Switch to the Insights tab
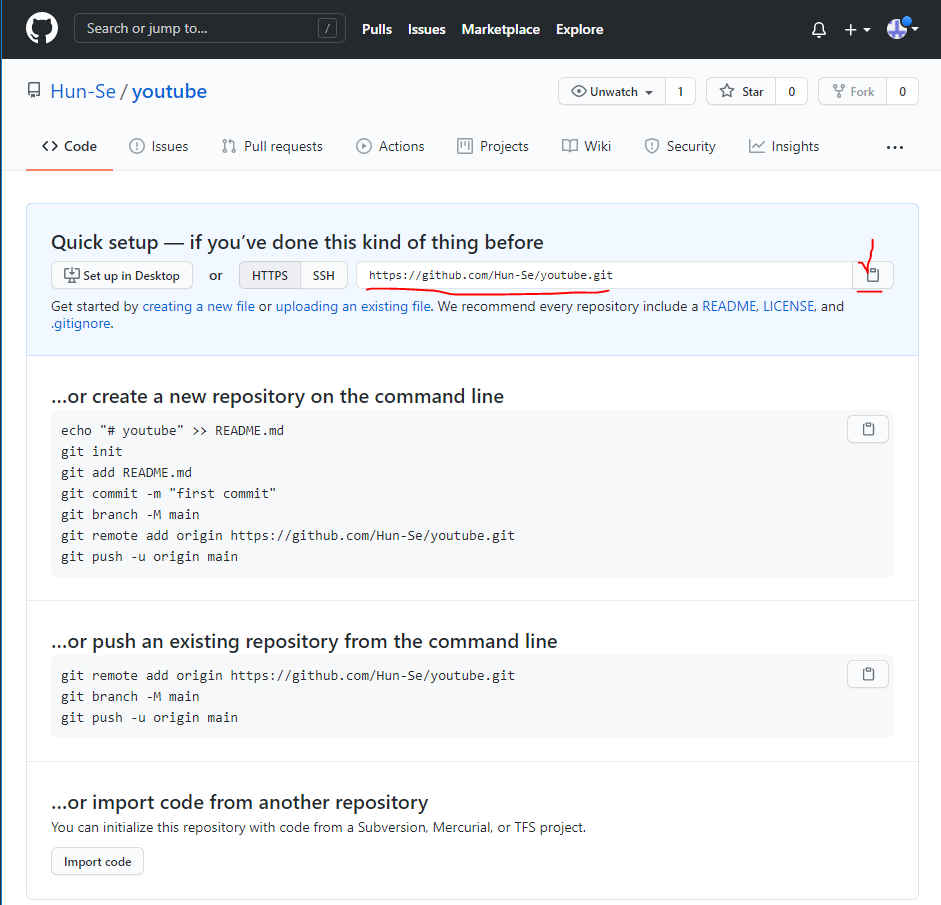 (784, 146)
